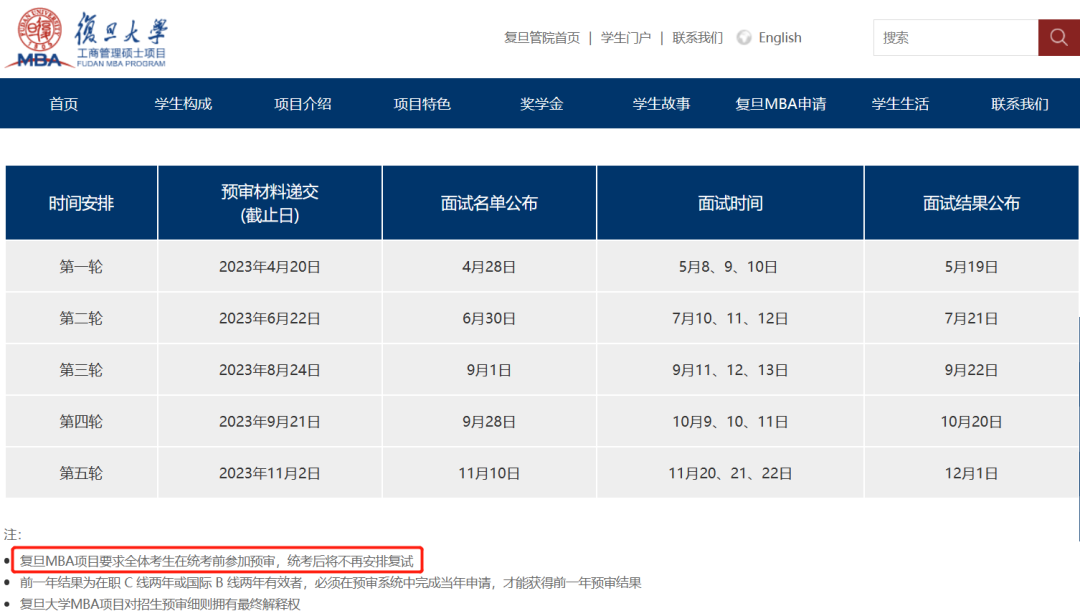
Task: Go to 学生故事 in navigation
Action: click(x=661, y=104)
